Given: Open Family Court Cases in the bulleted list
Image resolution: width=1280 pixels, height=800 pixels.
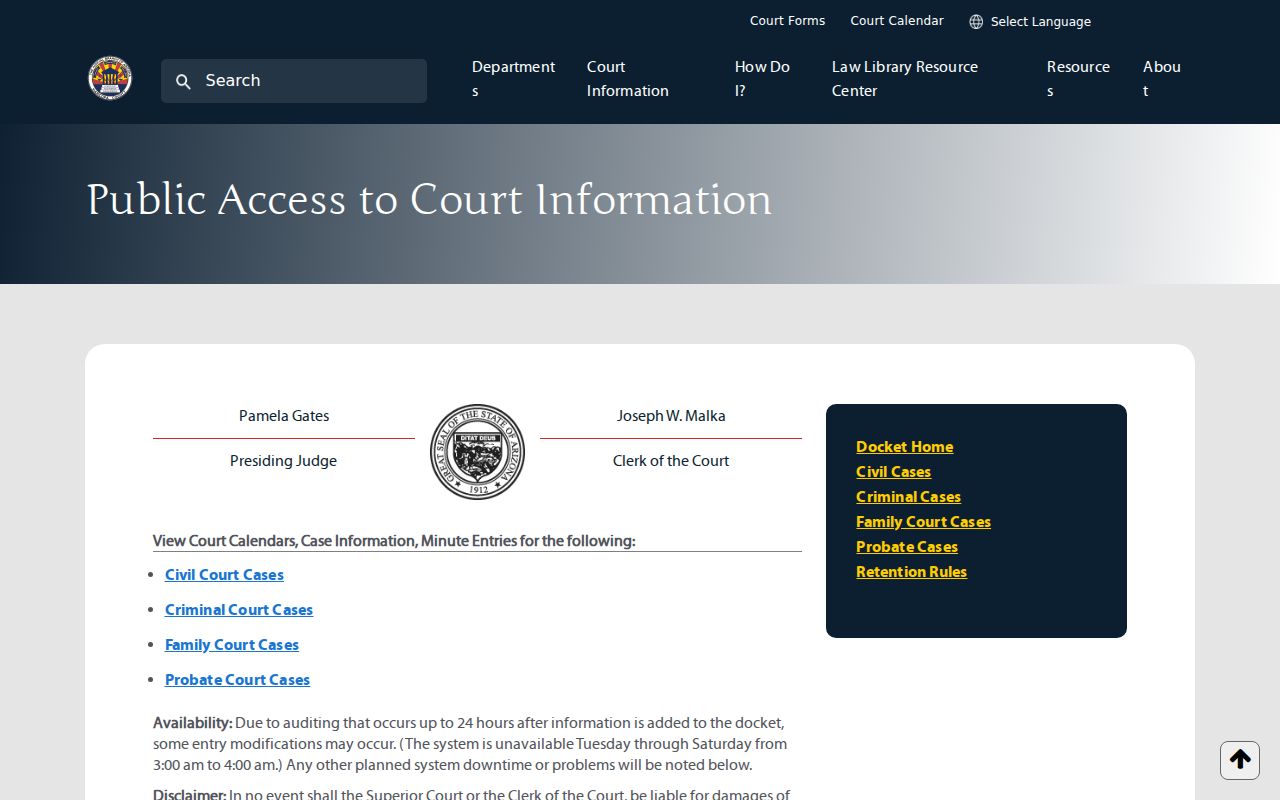Looking at the screenshot, I should tap(232, 645).
